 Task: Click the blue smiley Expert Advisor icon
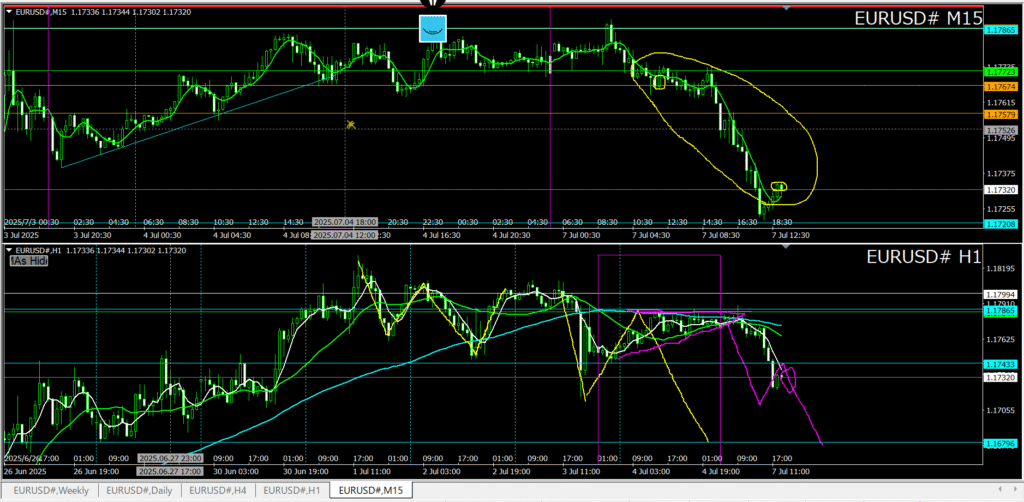click(432, 29)
